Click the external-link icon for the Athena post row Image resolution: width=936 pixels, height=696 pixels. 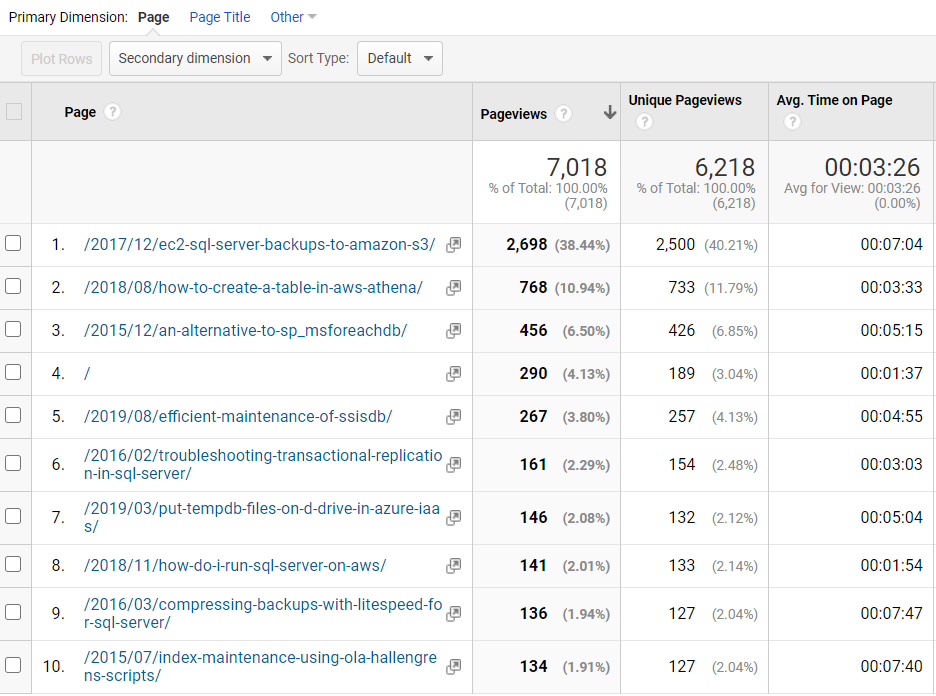tap(453, 287)
